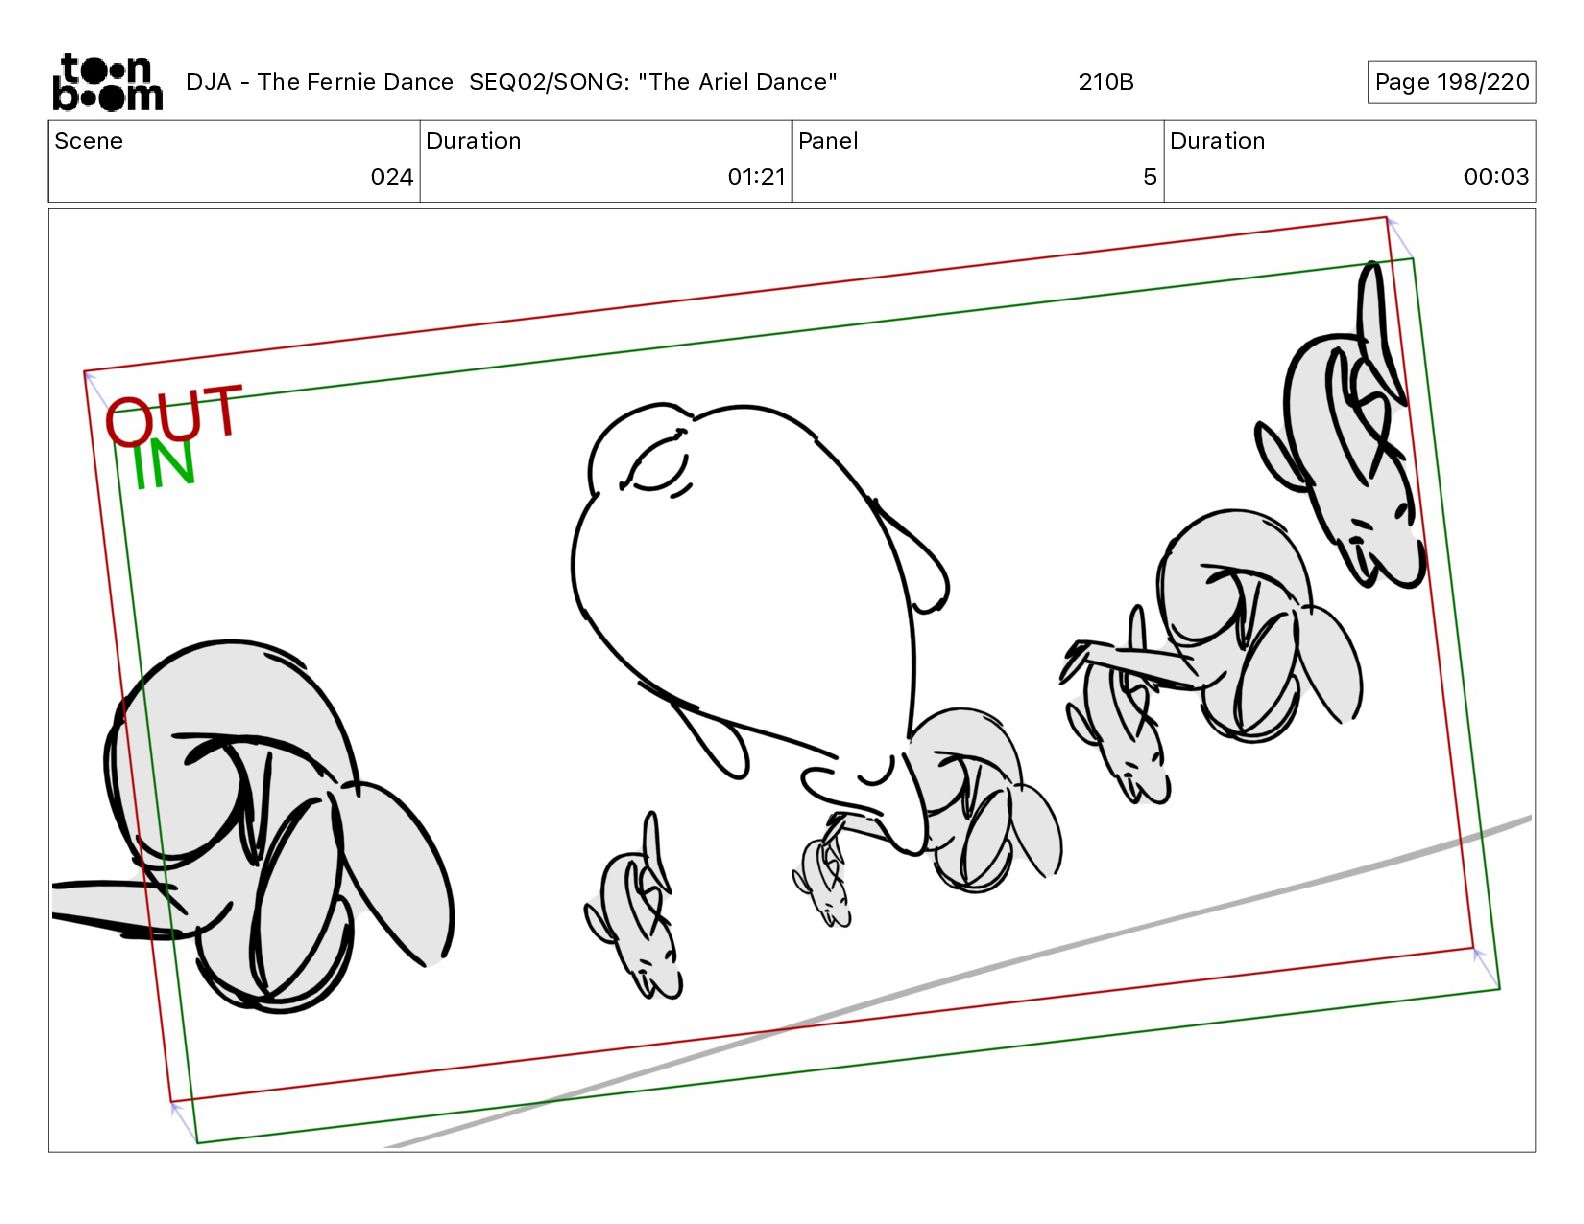Viewport: 1584px width, 1224px height.
Task: Click the red 'OUT' camera label
Action: (174, 415)
